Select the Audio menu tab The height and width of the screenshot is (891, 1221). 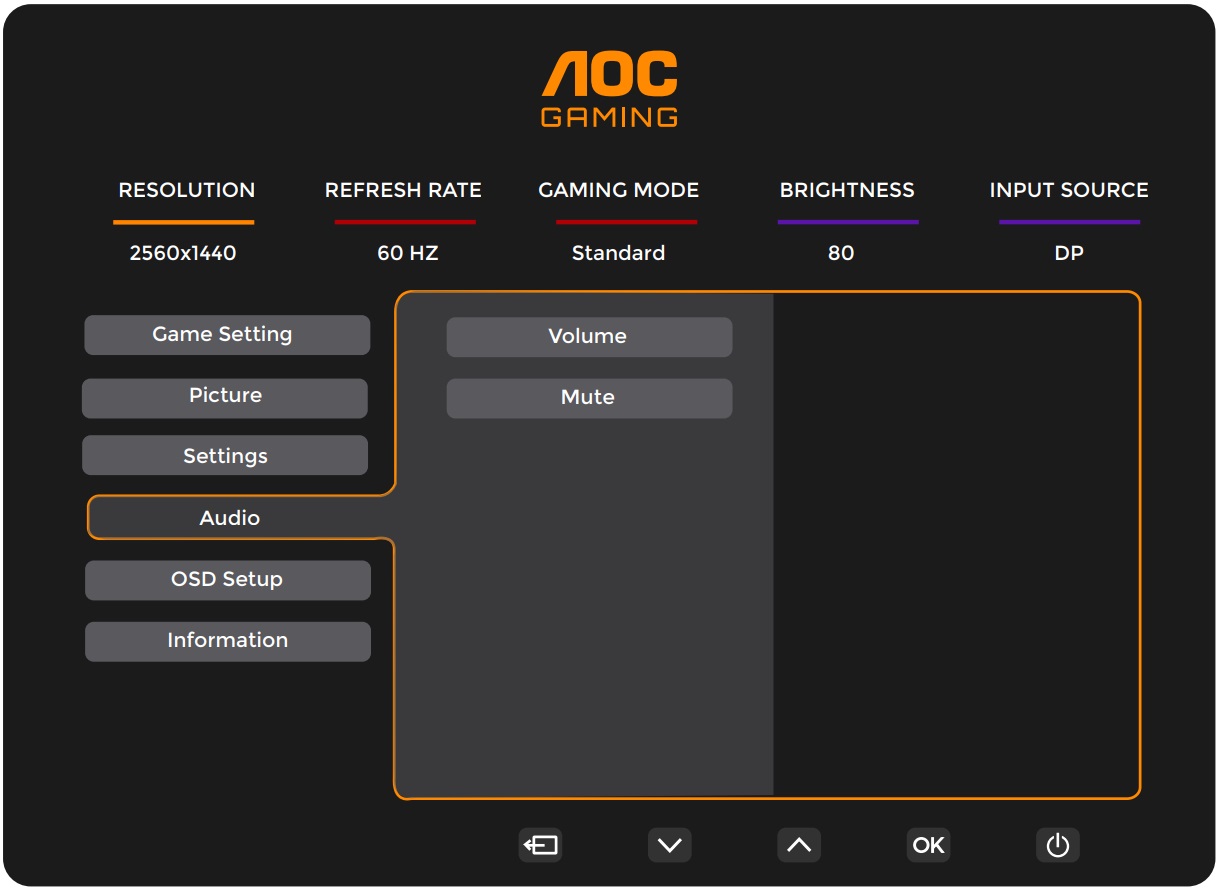click(230, 518)
